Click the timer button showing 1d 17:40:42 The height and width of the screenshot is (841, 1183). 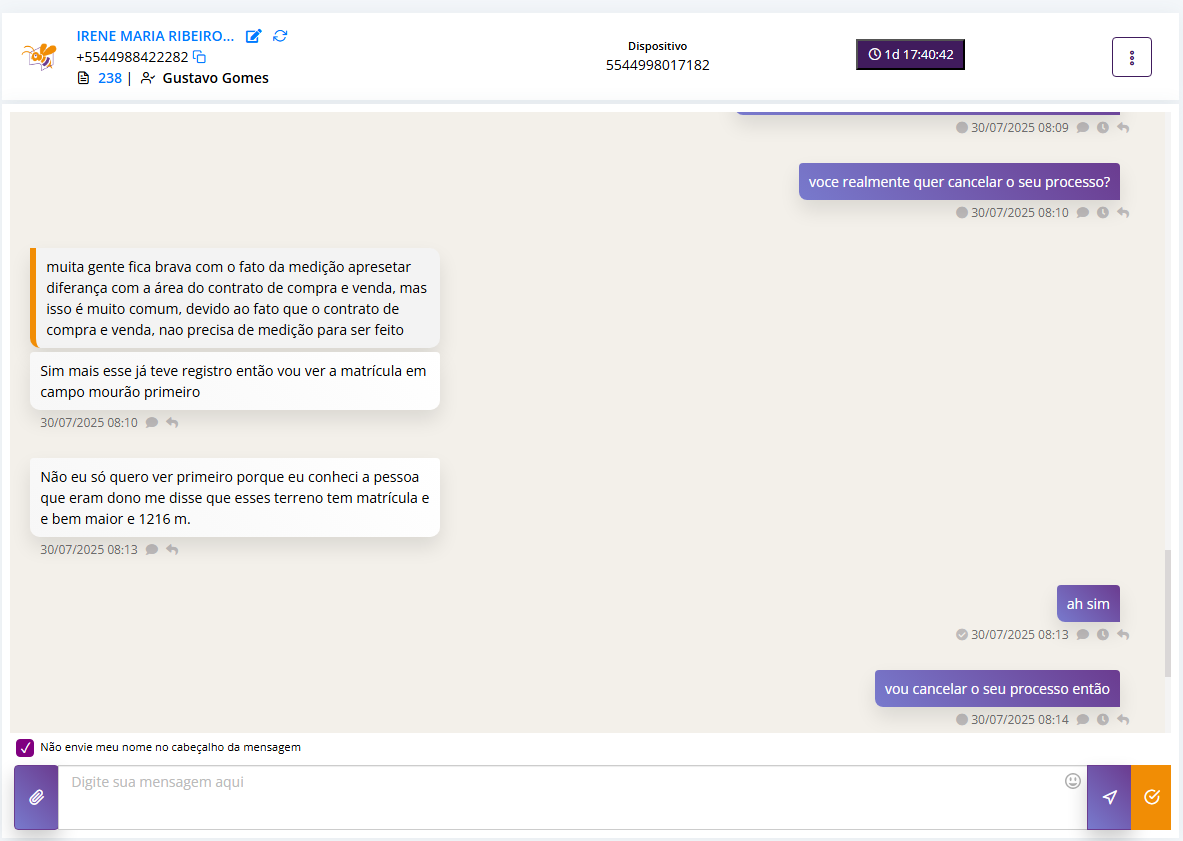pyautogui.click(x=910, y=54)
